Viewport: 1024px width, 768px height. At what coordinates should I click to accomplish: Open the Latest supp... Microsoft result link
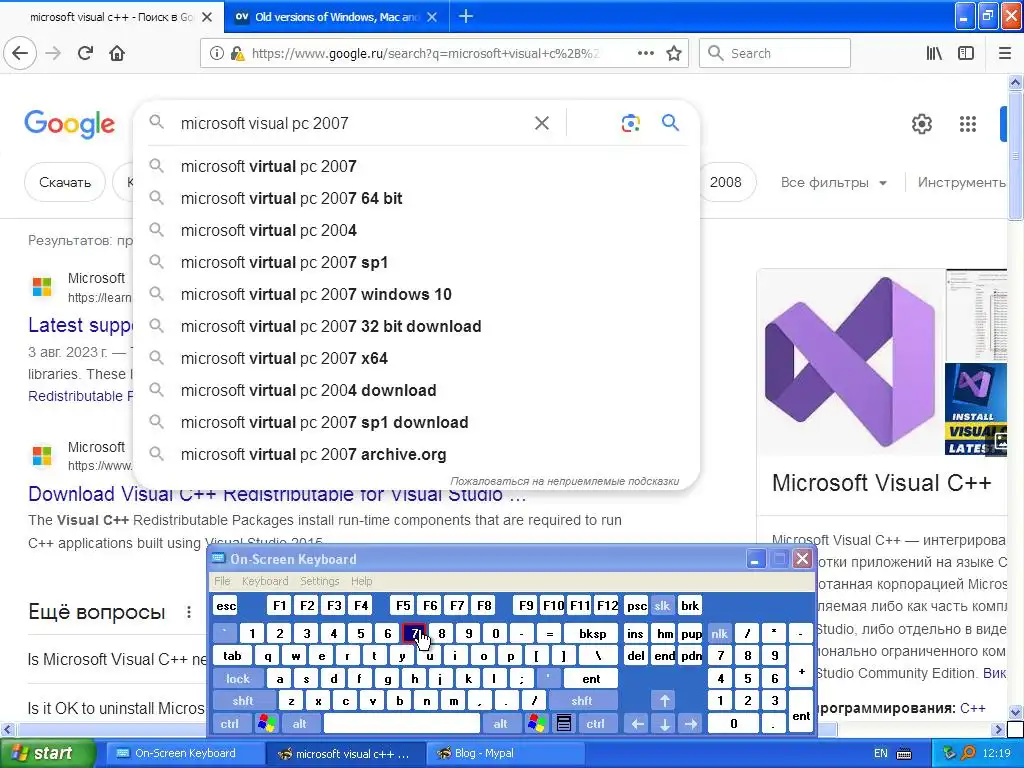pyautogui.click(x=80, y=325)
